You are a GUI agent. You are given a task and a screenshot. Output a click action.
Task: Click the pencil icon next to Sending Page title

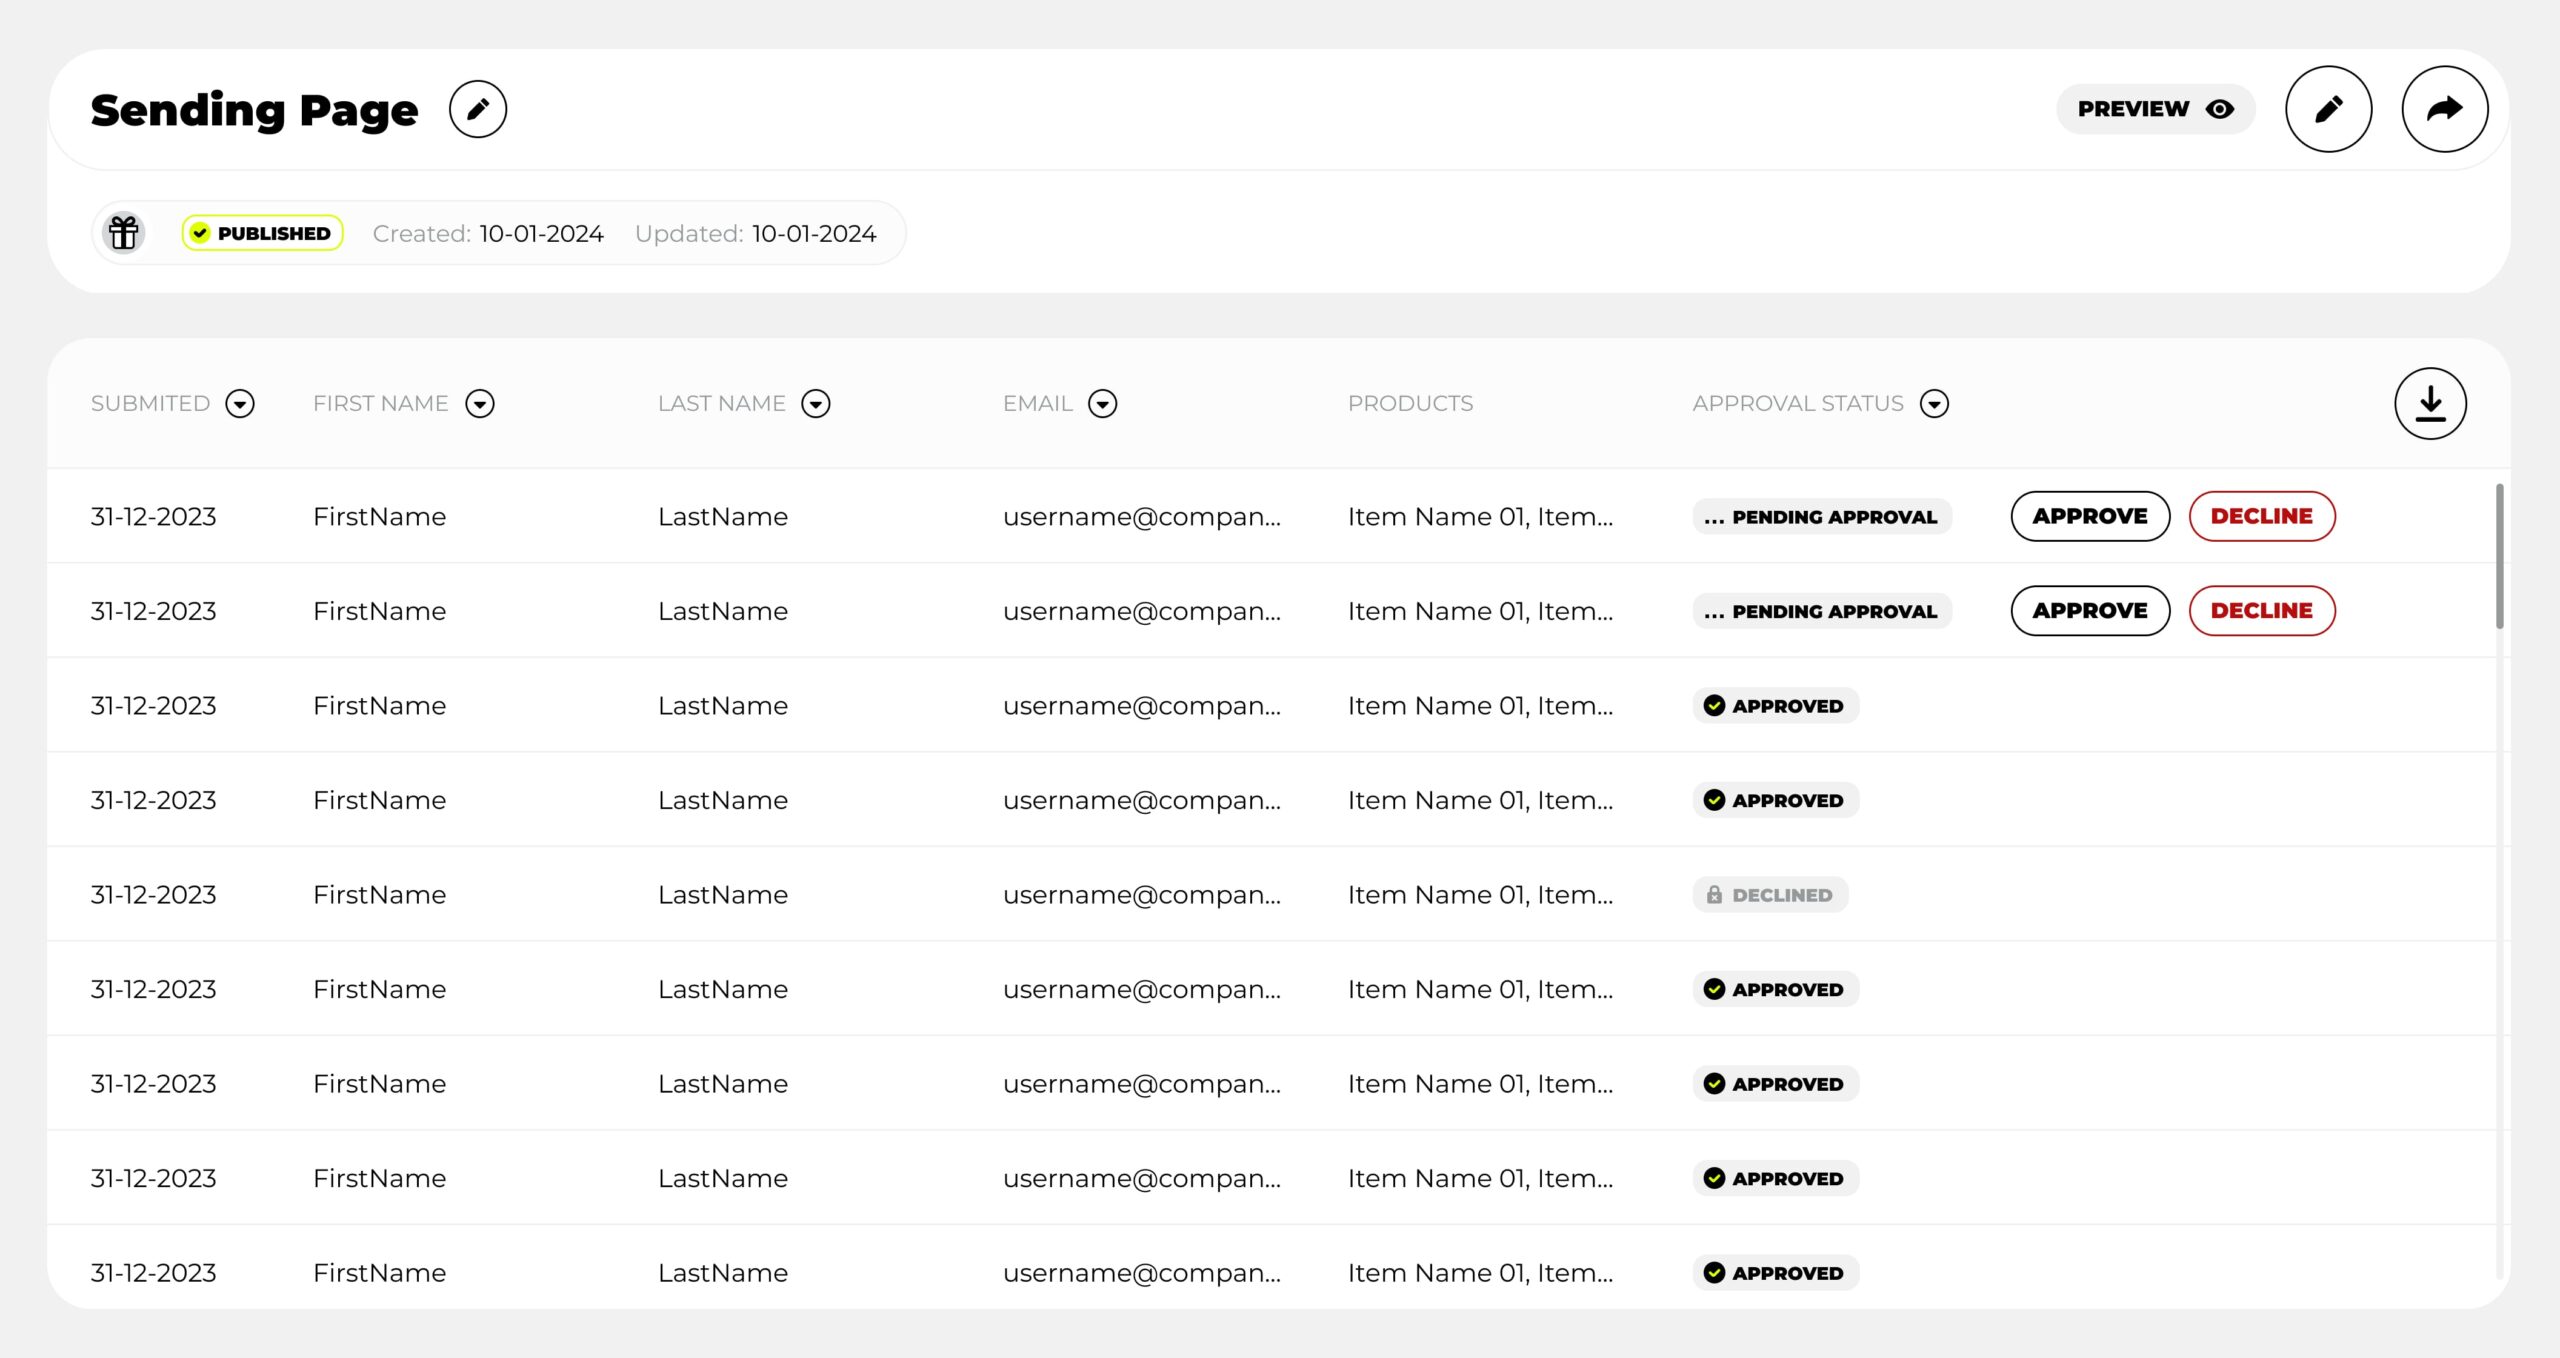478,109
